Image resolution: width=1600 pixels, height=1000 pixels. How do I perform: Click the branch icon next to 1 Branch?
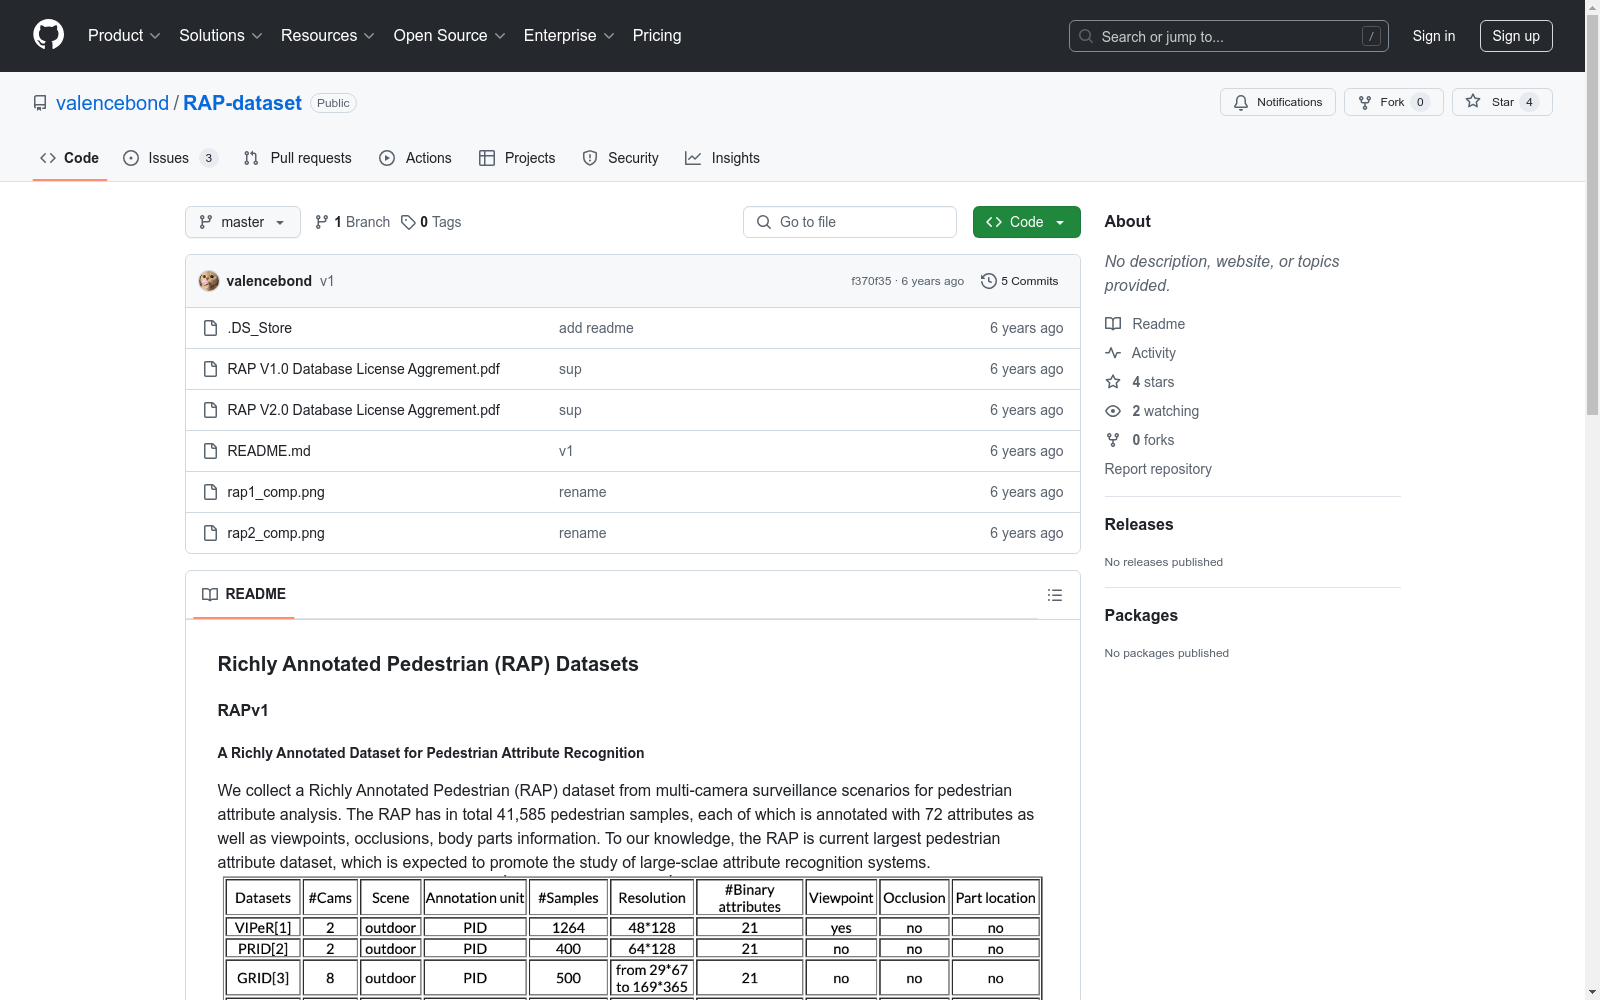click(322, 222)
